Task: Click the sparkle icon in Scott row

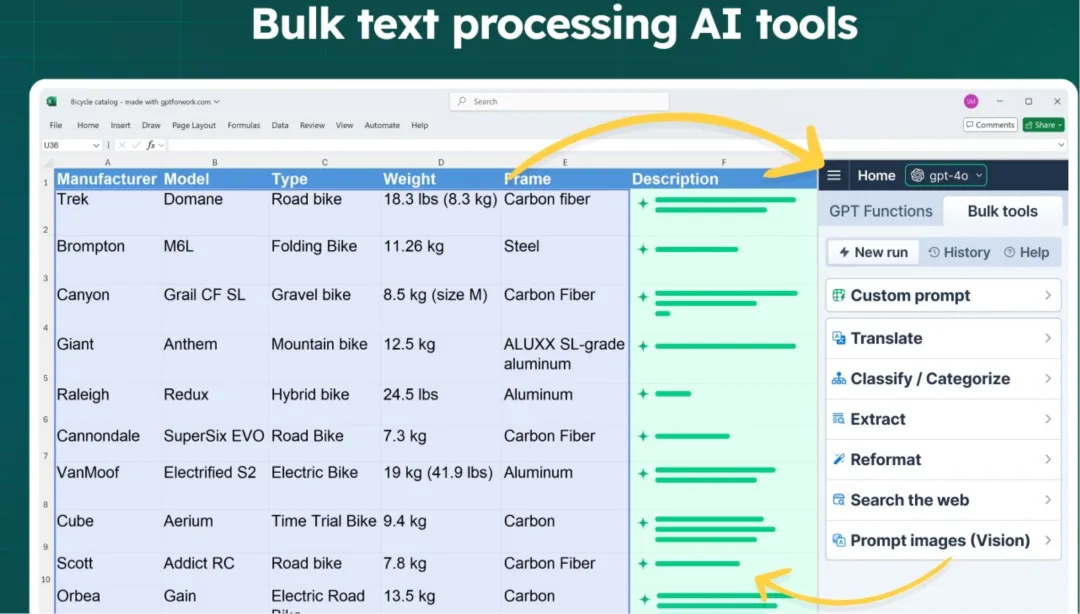Action: pyautogui.click(x=643, y=564)
